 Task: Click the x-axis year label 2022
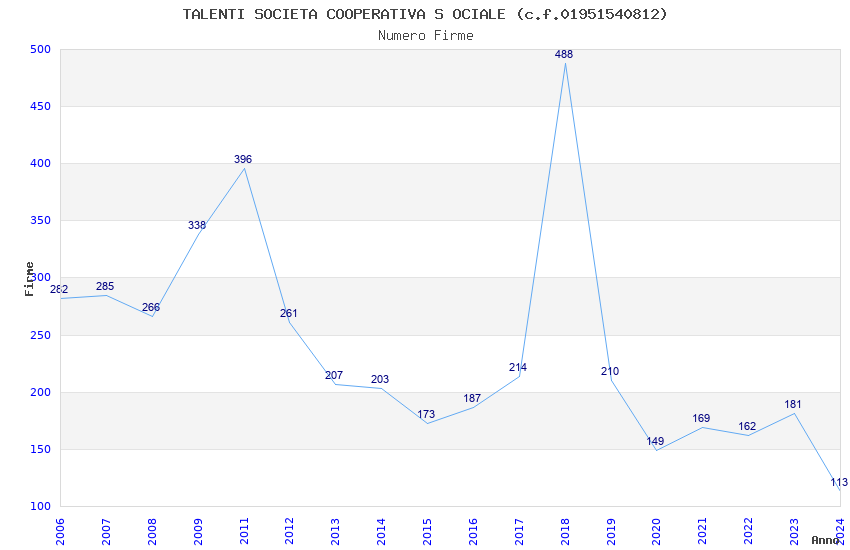point(749,532)
